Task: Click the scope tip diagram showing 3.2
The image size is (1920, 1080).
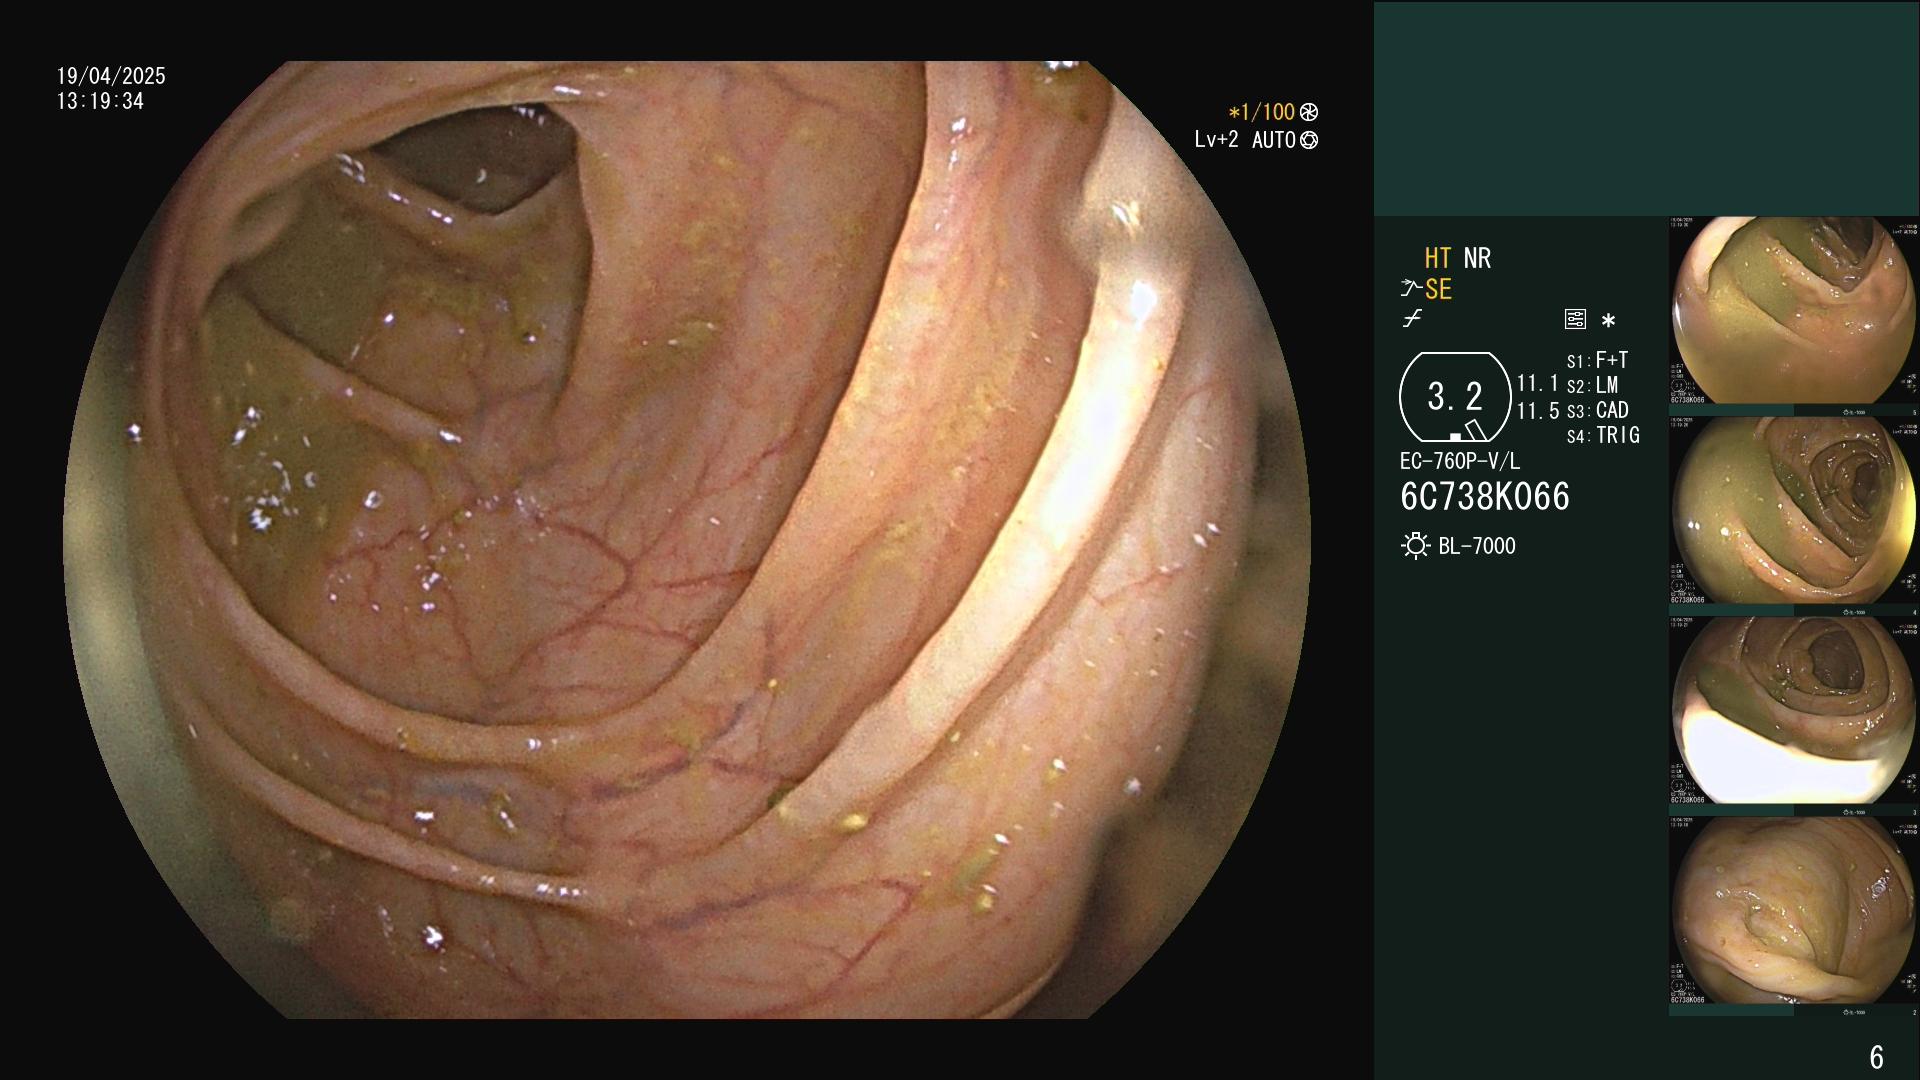Action: click(x=1454, y=397)
